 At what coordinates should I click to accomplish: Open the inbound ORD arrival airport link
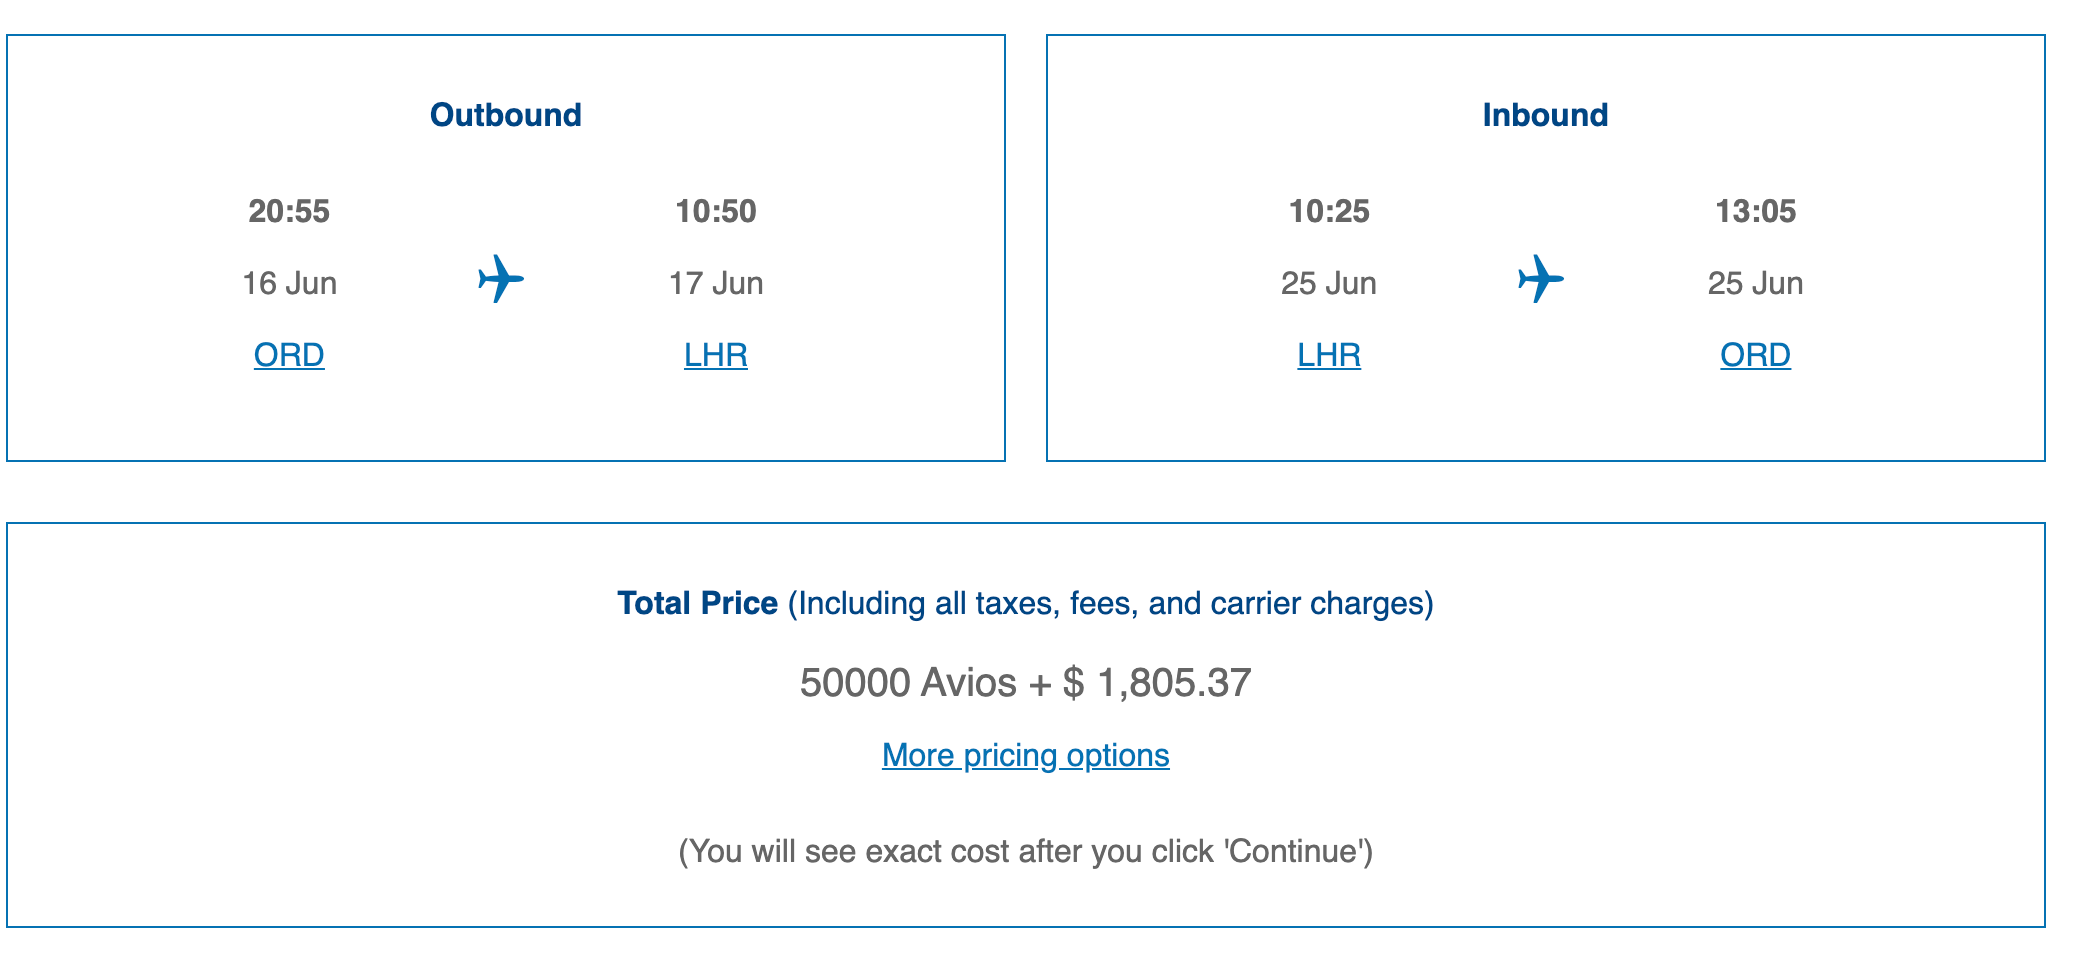coord(1755,355)
